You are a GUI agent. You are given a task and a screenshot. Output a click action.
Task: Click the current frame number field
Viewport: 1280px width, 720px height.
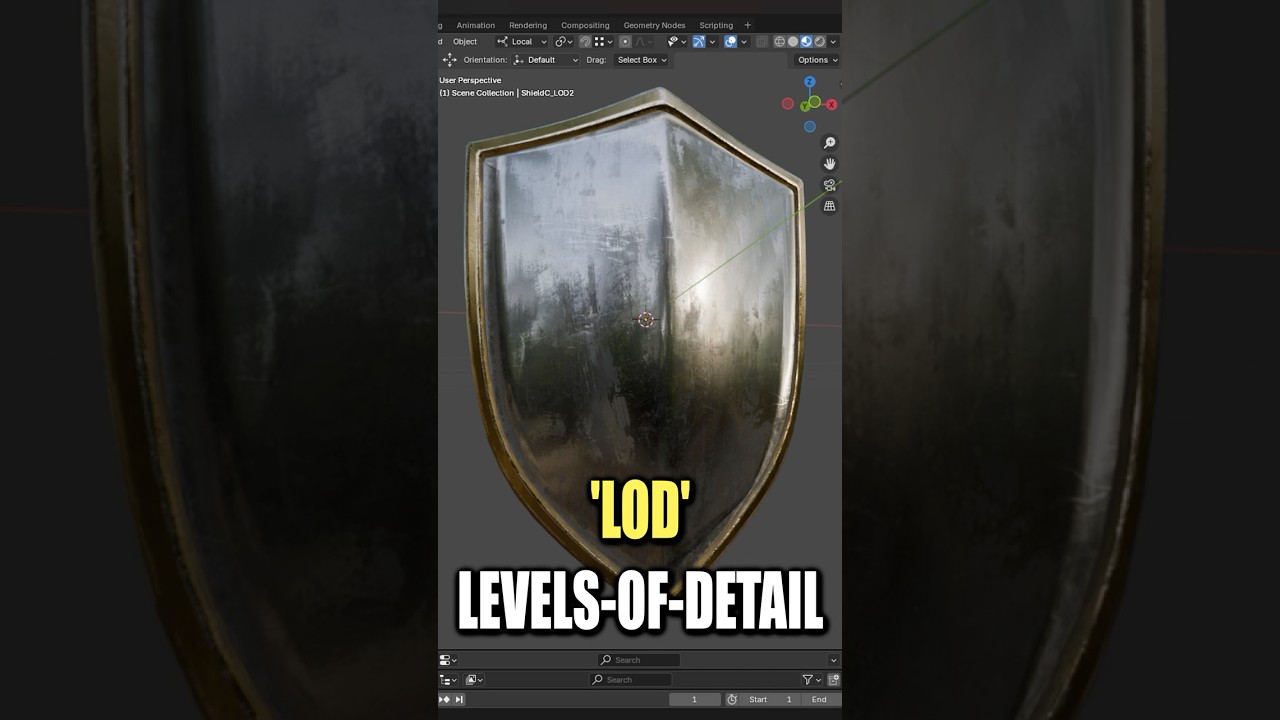[695, 700]
